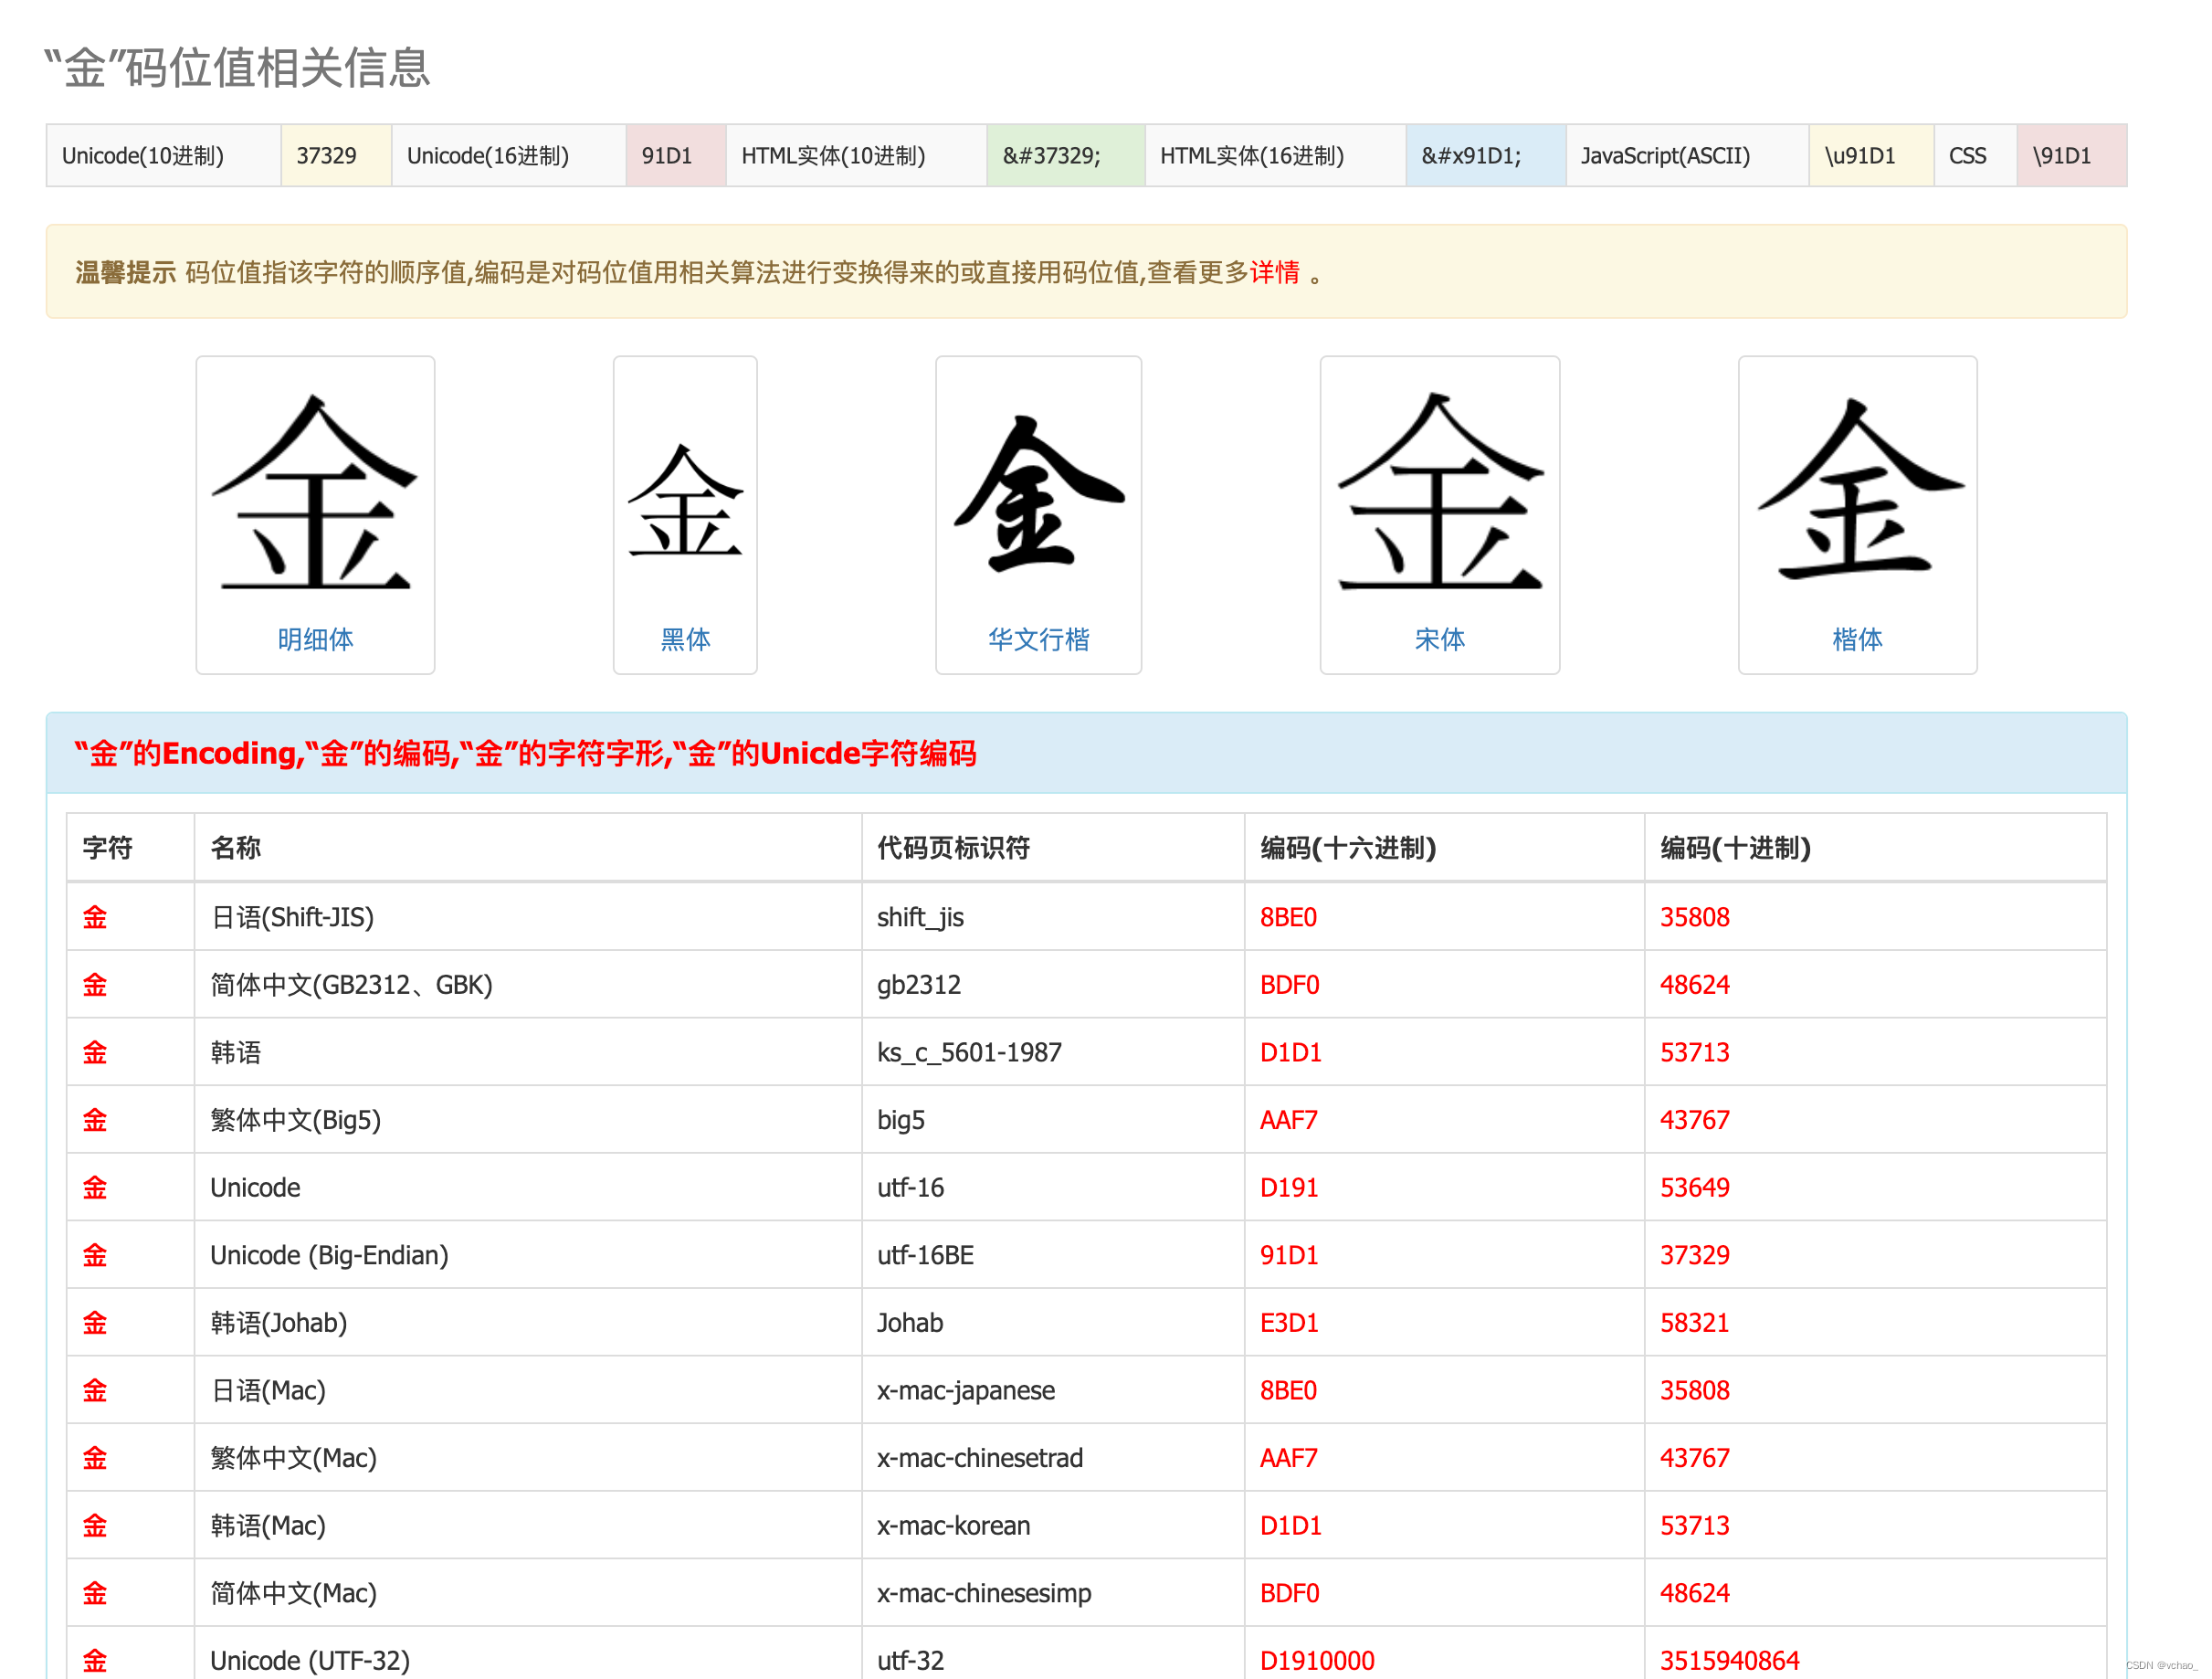Select hex code D191 in the utf-16 row
Image resolution: width=2212 pixels, height=1679 pixels.
(1289, 1188)
